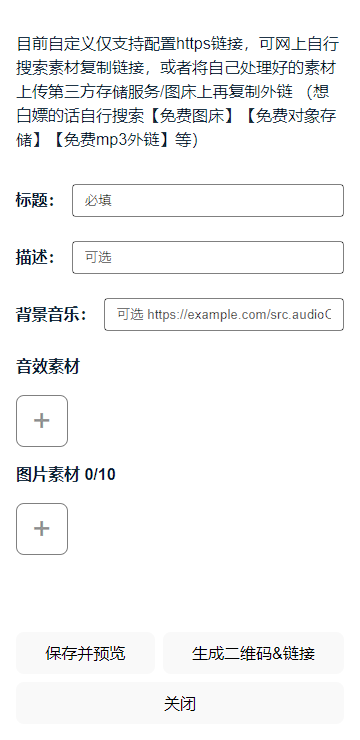
Task: Click the 【免费图床】 keyword in the instructions
Action: (x=193, y=116)
